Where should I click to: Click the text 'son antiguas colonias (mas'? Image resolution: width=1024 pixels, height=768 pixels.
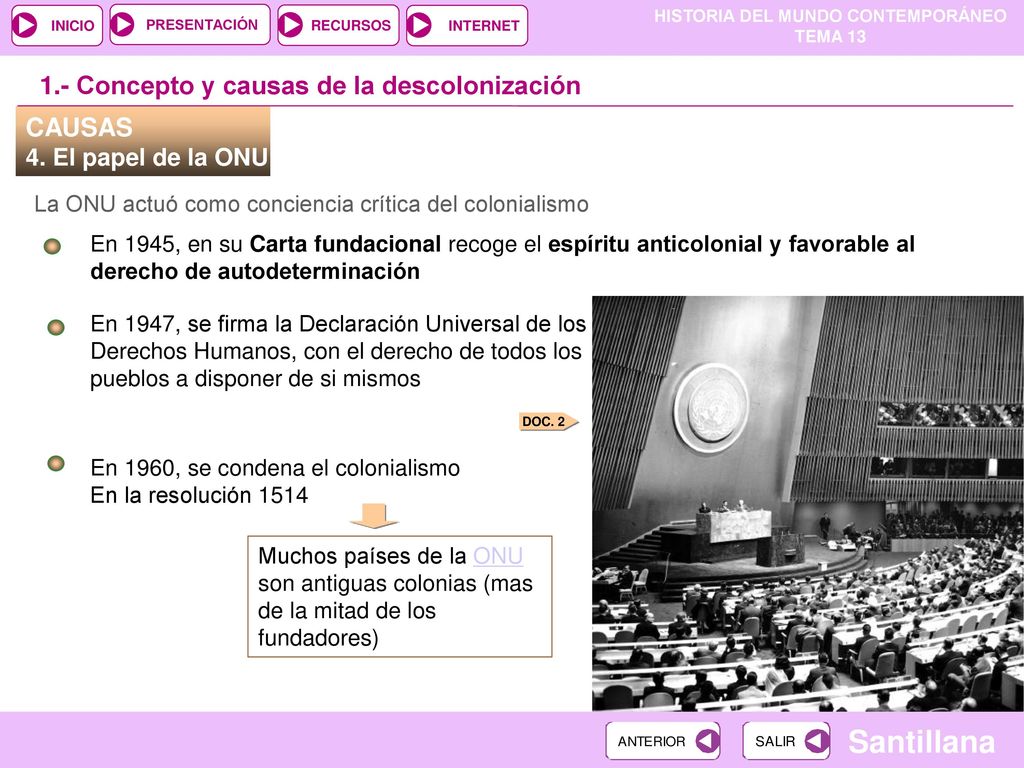click(395, 583)
